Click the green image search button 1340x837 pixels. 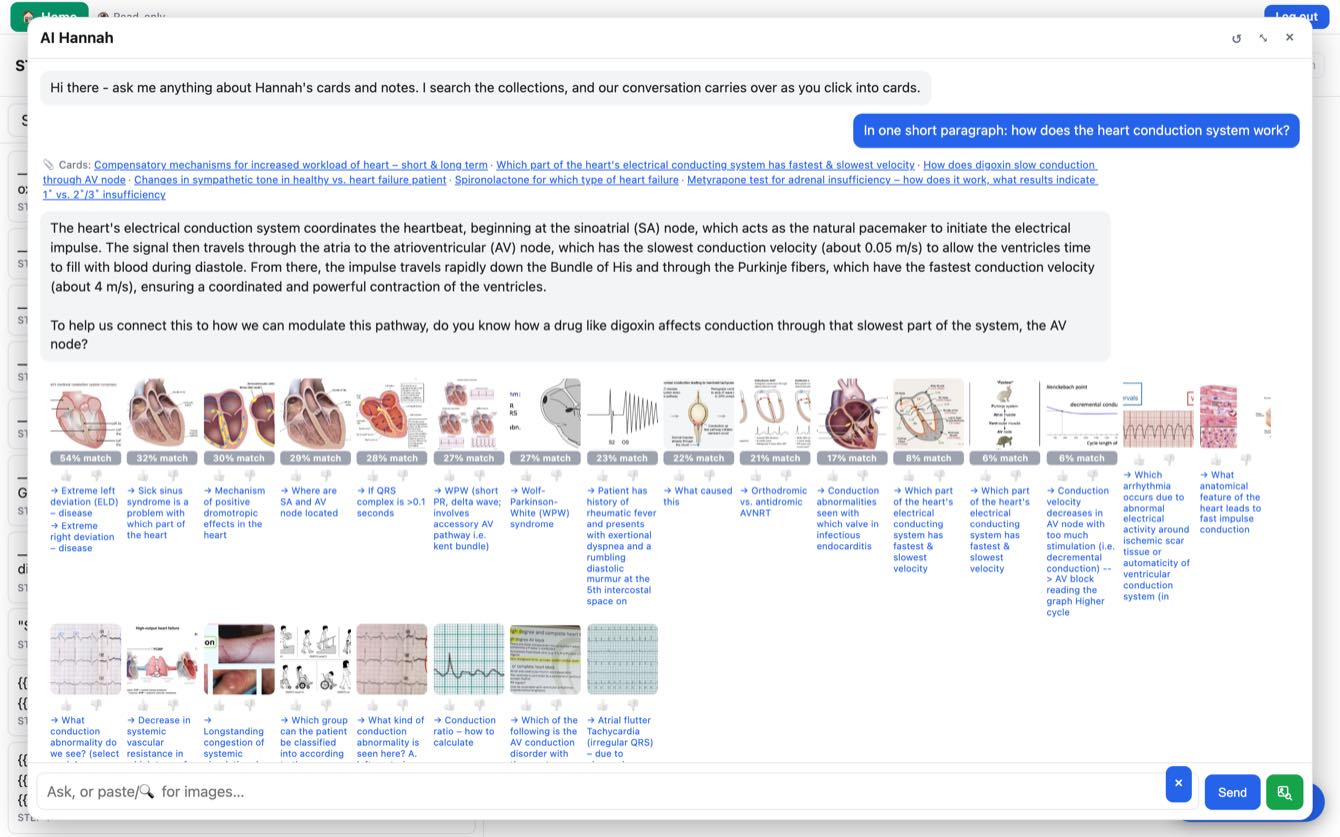coord(1284,792)
